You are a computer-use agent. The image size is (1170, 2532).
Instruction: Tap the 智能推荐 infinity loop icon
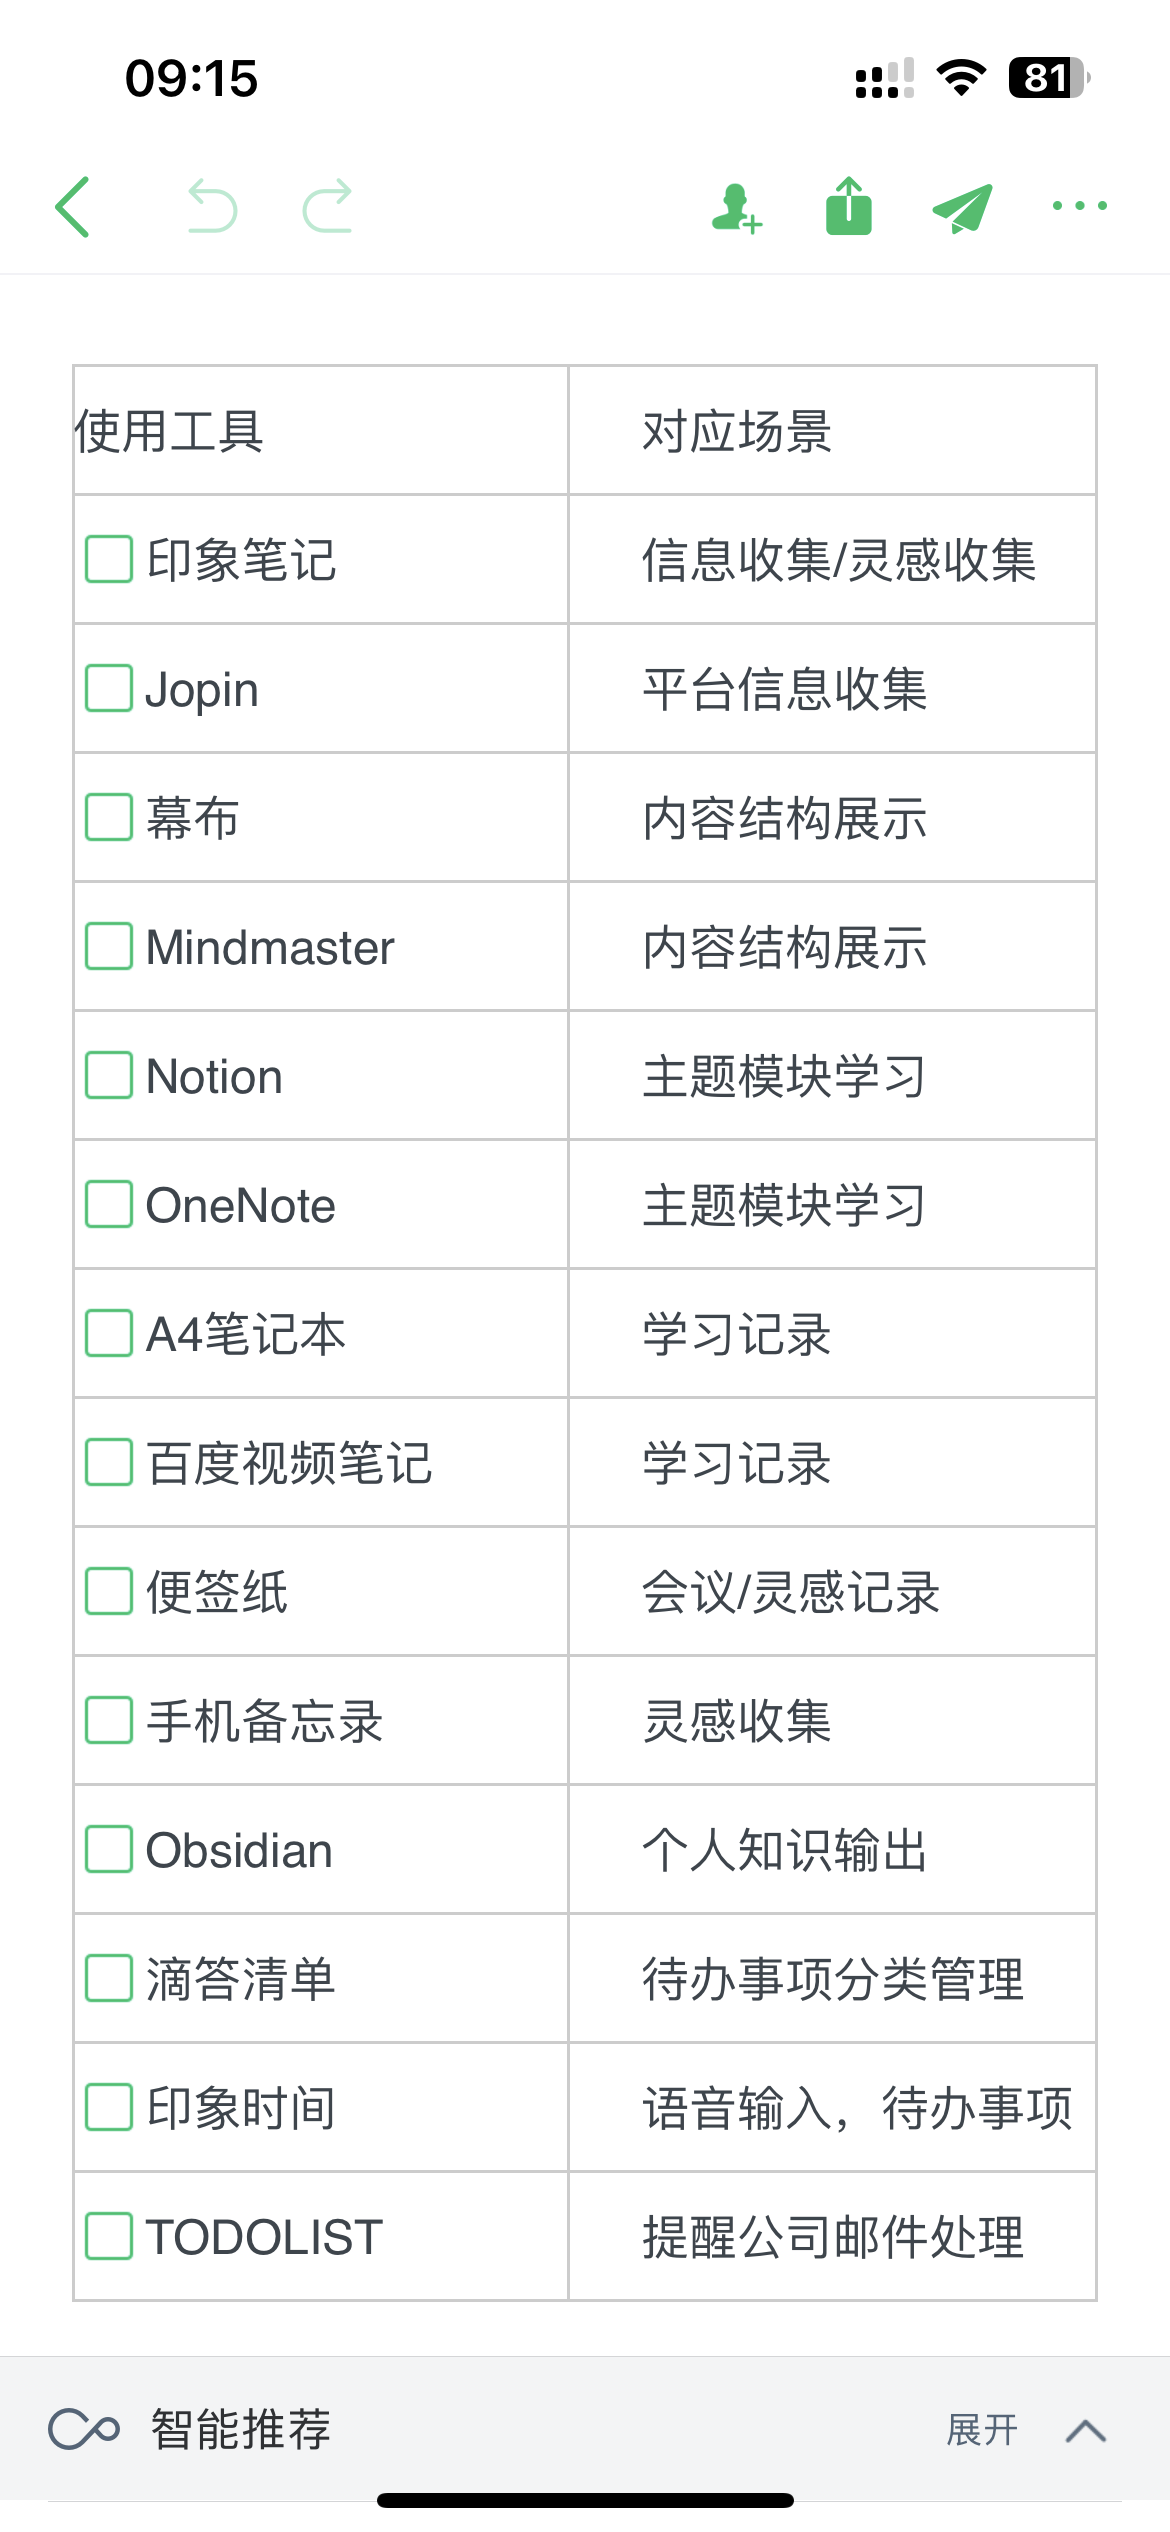click(x=84, y=2429)
